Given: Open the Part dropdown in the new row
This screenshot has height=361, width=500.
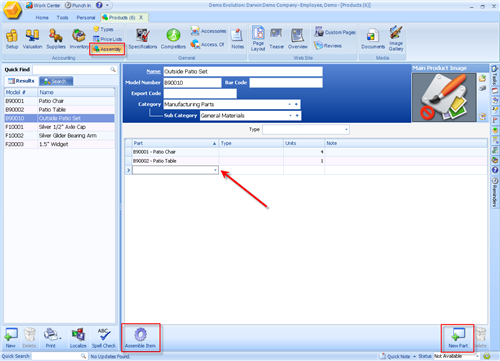Looking at the screenshot, I should pyautogui.click(x=215, y=170).
